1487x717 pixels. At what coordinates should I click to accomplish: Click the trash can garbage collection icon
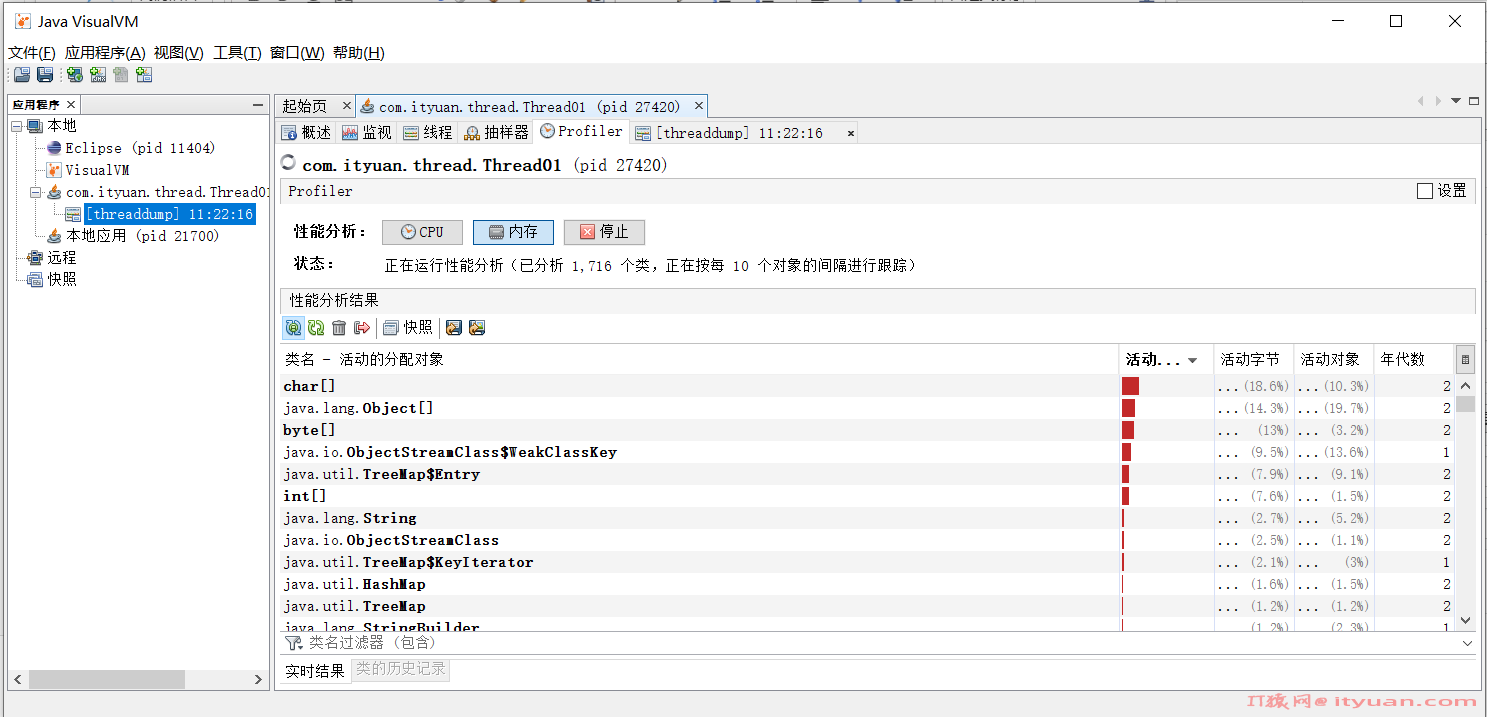pos(339,328)
